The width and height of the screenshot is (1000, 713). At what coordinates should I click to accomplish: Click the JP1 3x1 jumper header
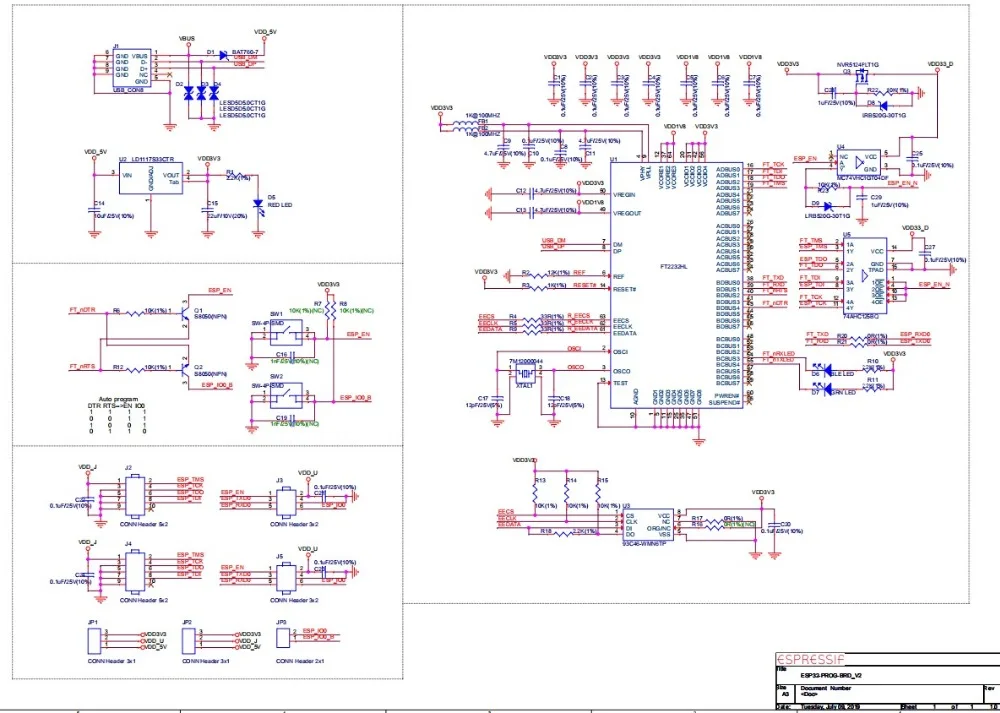point(94,640)
